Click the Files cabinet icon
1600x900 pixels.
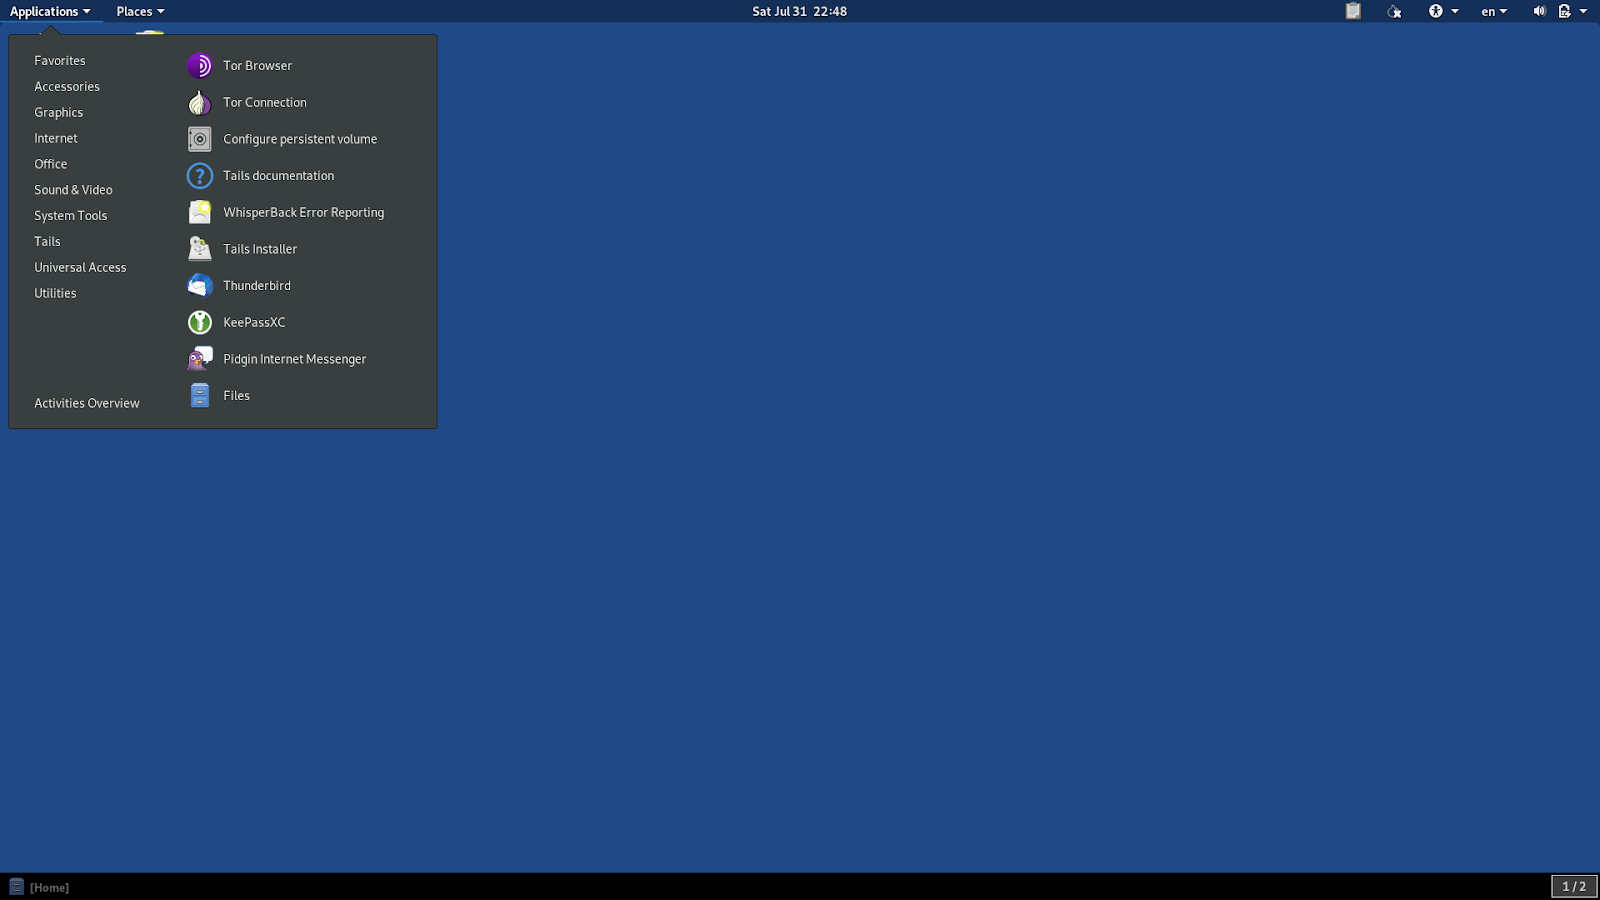click(x=200, y=396)
